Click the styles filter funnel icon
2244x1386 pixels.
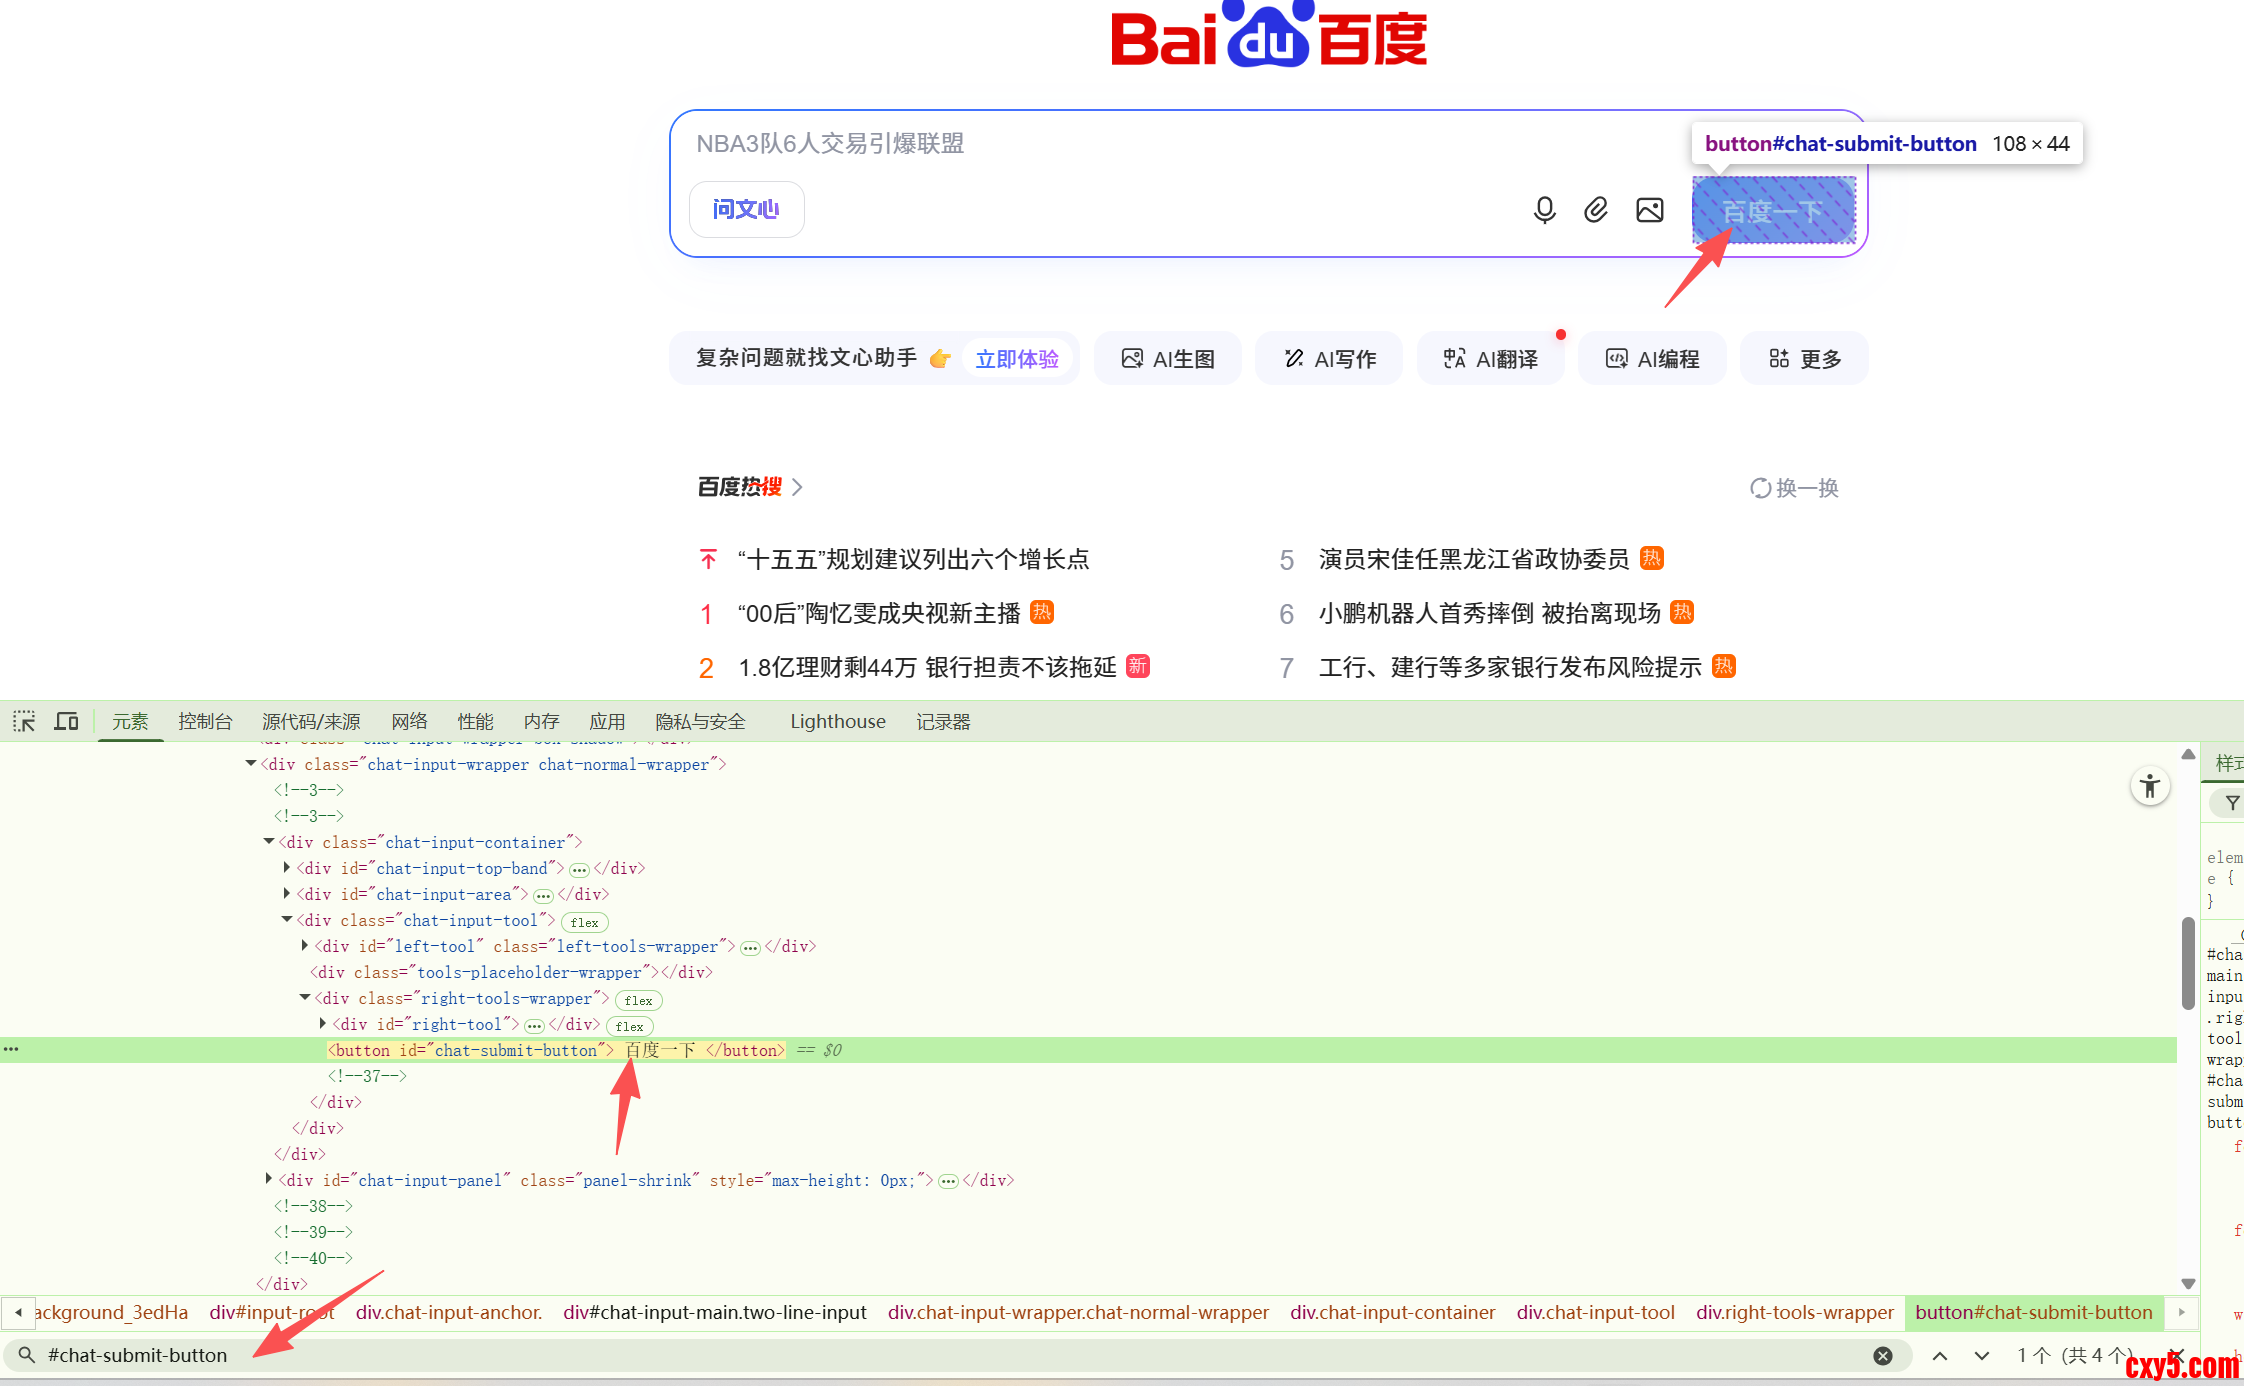pyautogui.click(x=2232, y=802)
